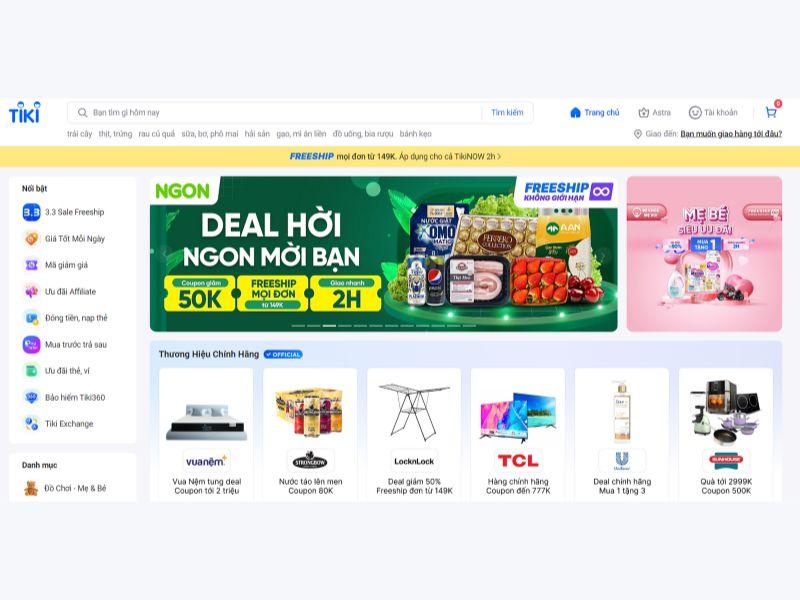Screen dimensions: 800x600
Task: Open the Tài khoản account menu
Action: tap(713, 112)
